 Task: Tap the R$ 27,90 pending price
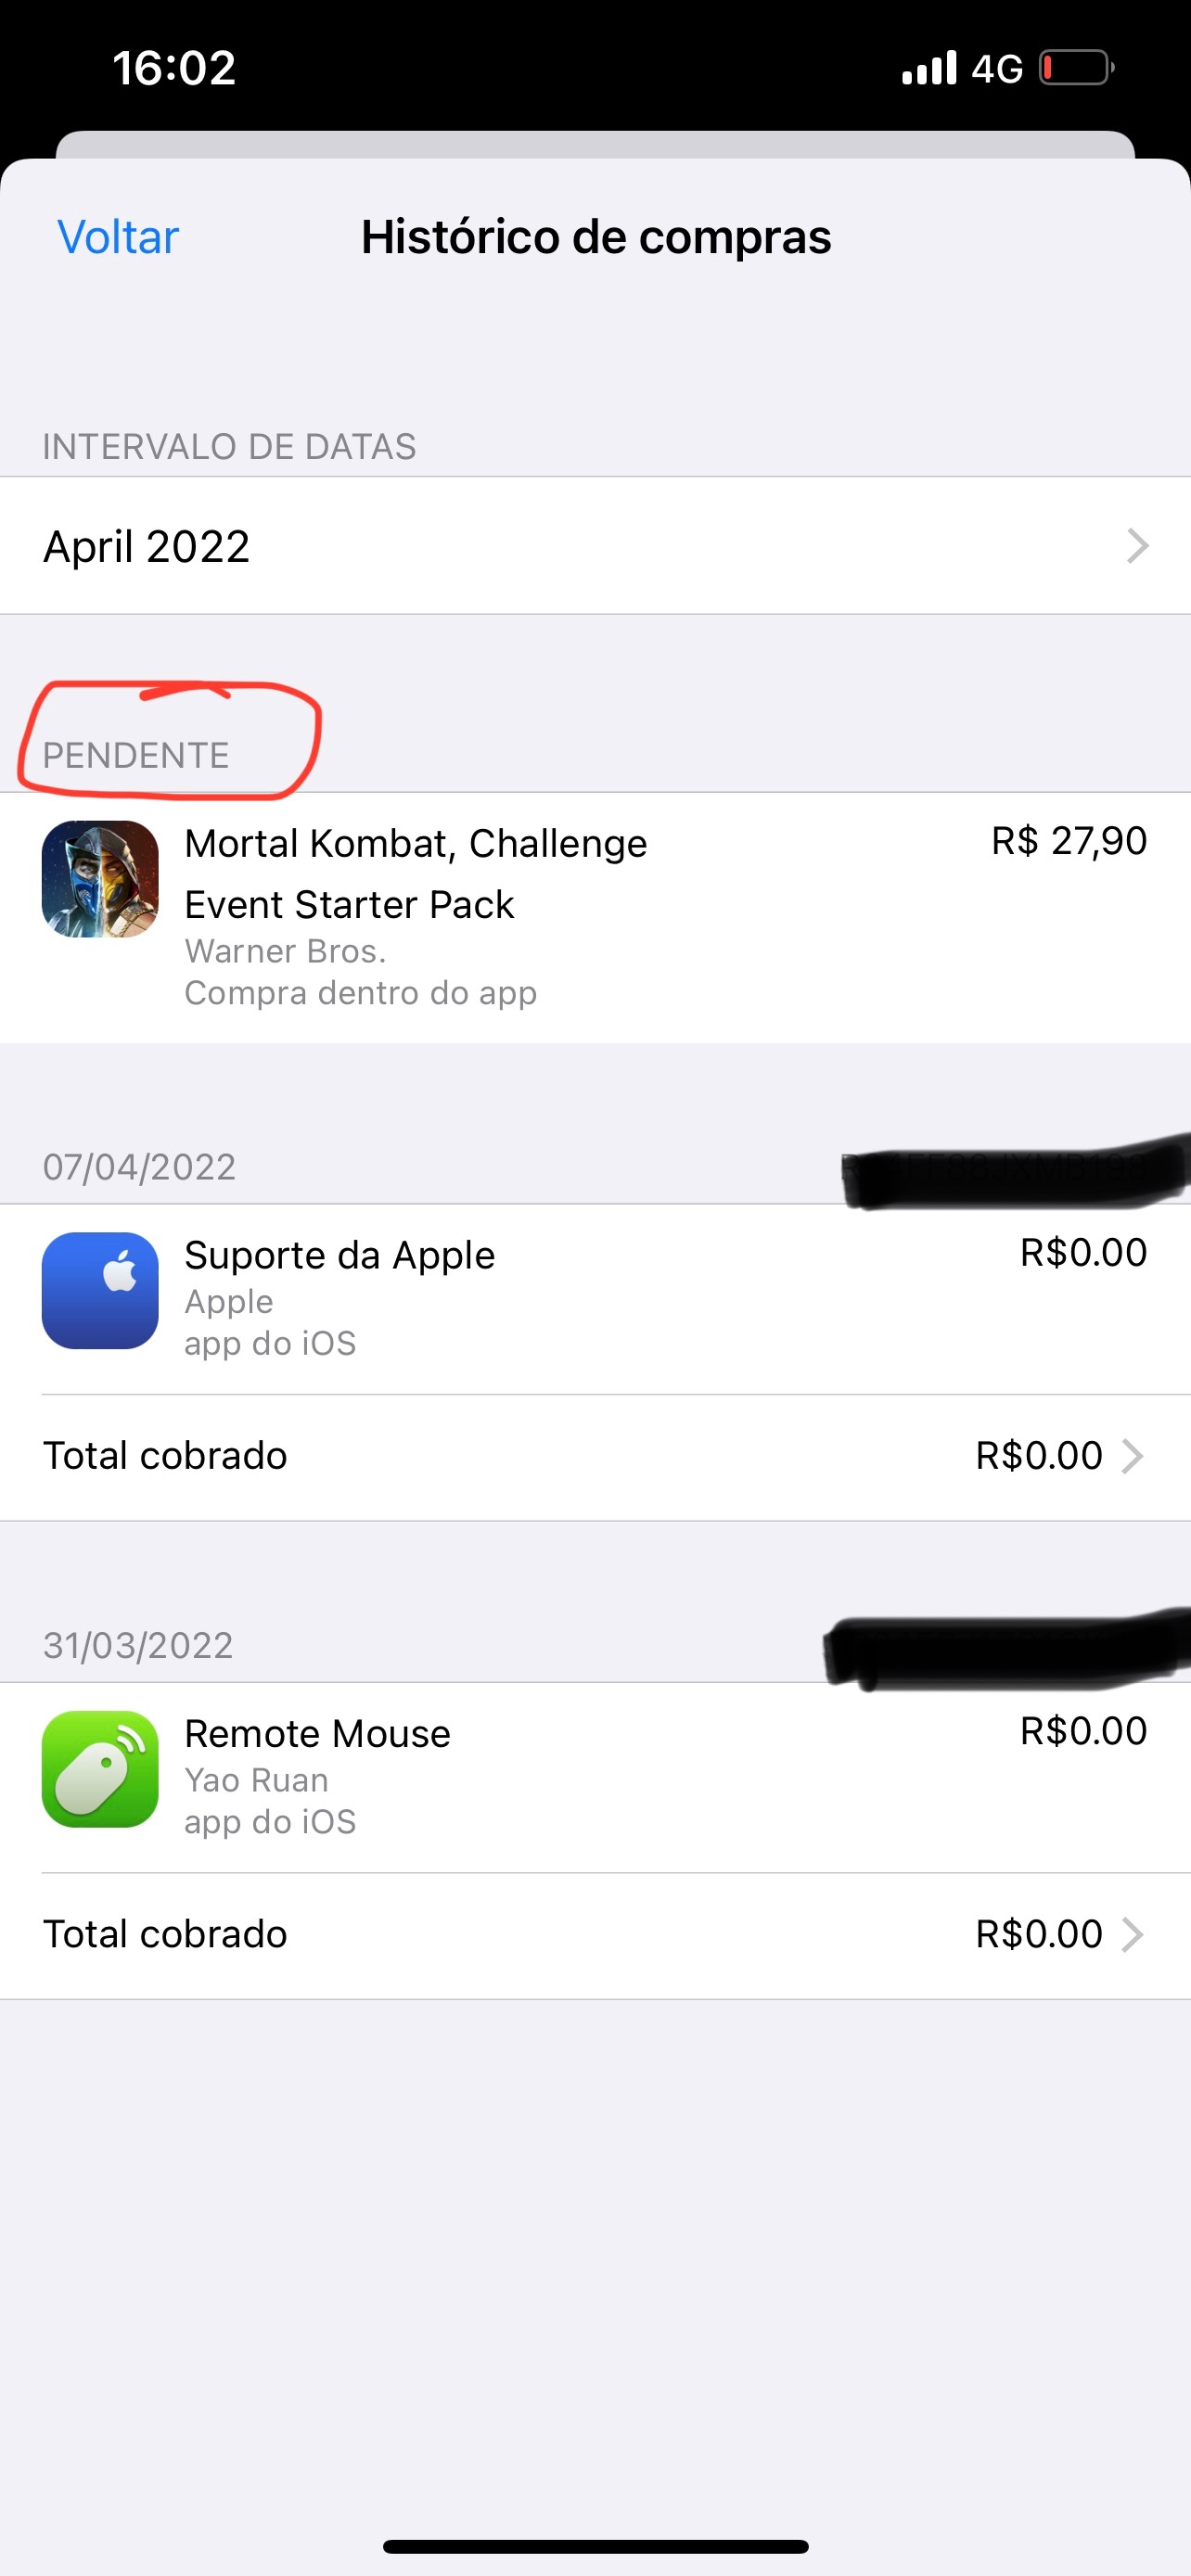coord(1068,841)
